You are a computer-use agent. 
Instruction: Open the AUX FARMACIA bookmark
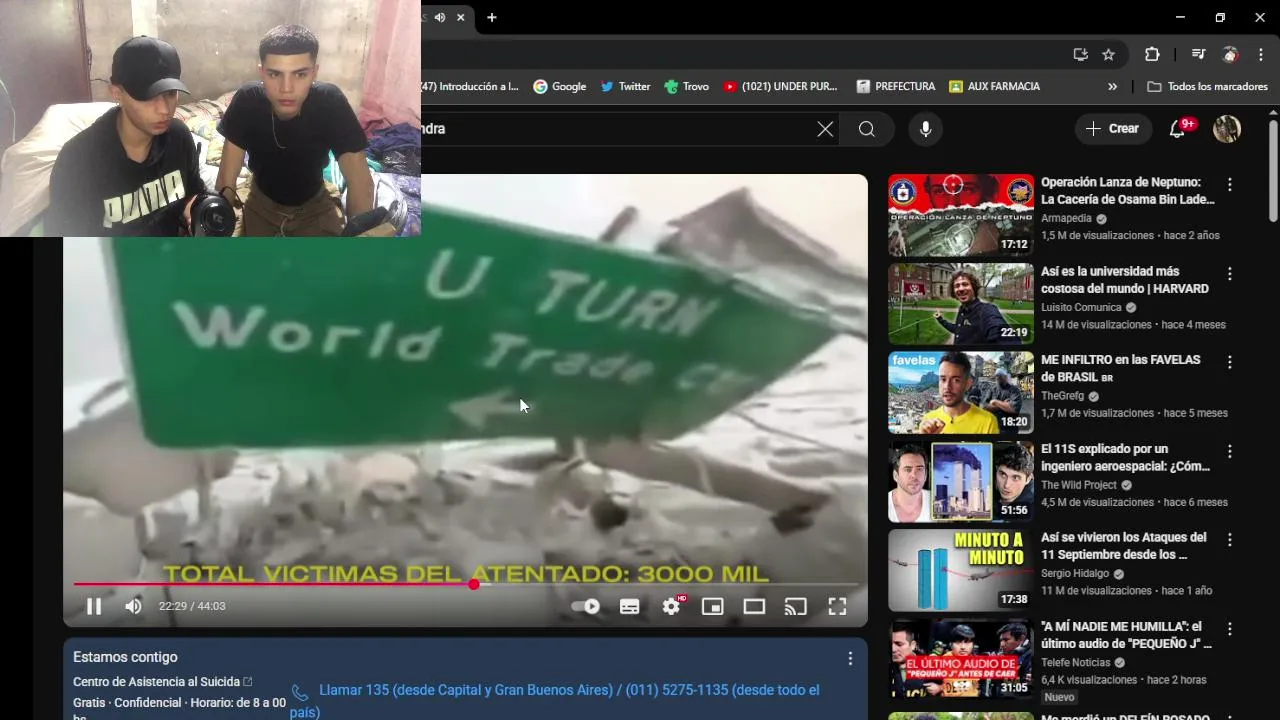pyautogui.click(x=995, y=87)
